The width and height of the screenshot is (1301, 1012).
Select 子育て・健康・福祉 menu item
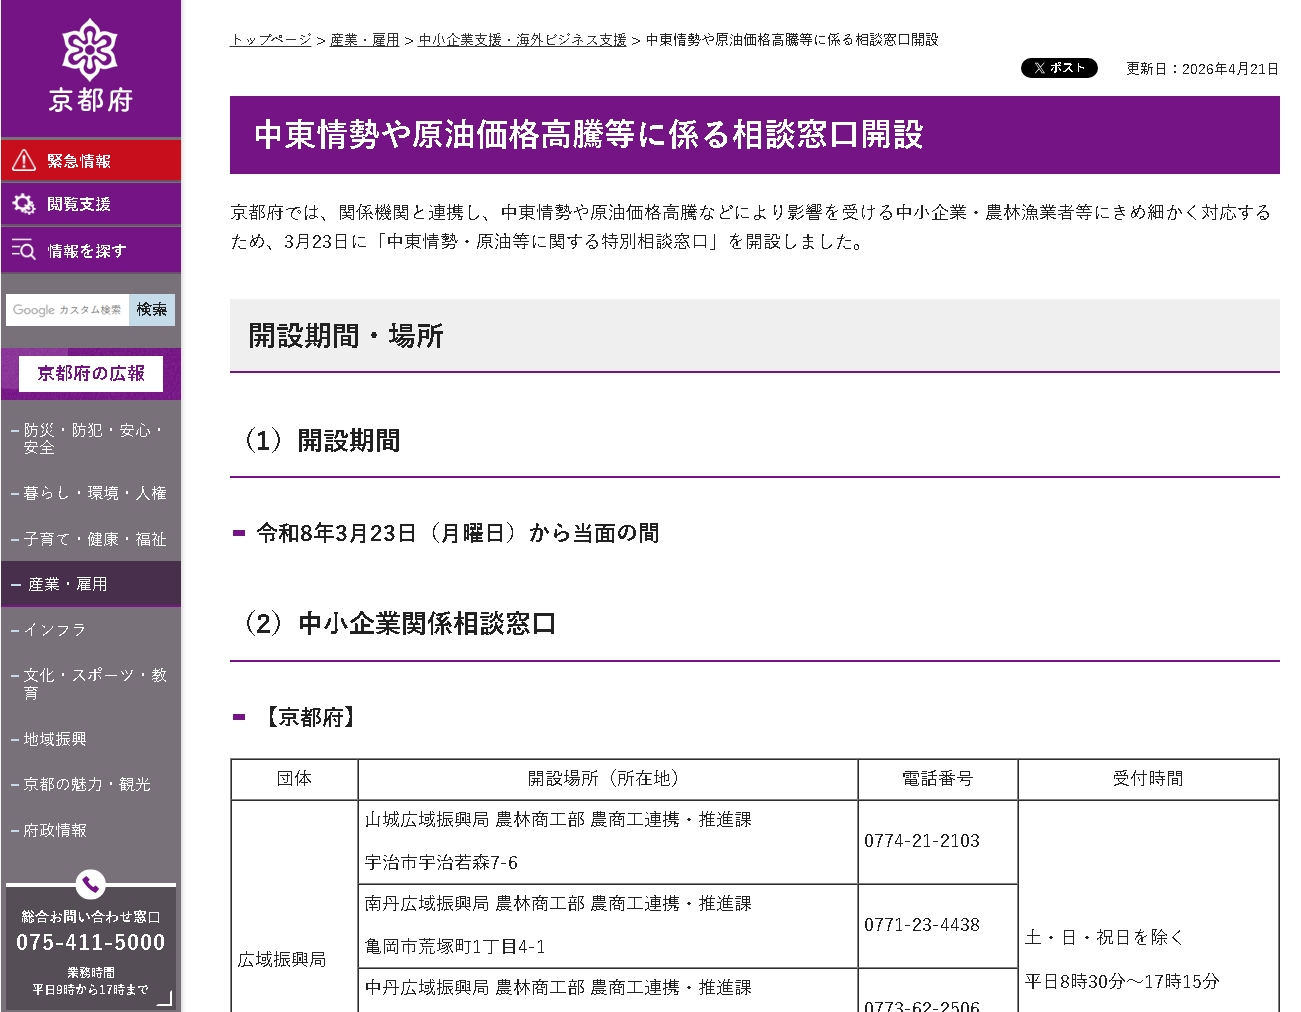click(91, 539)
